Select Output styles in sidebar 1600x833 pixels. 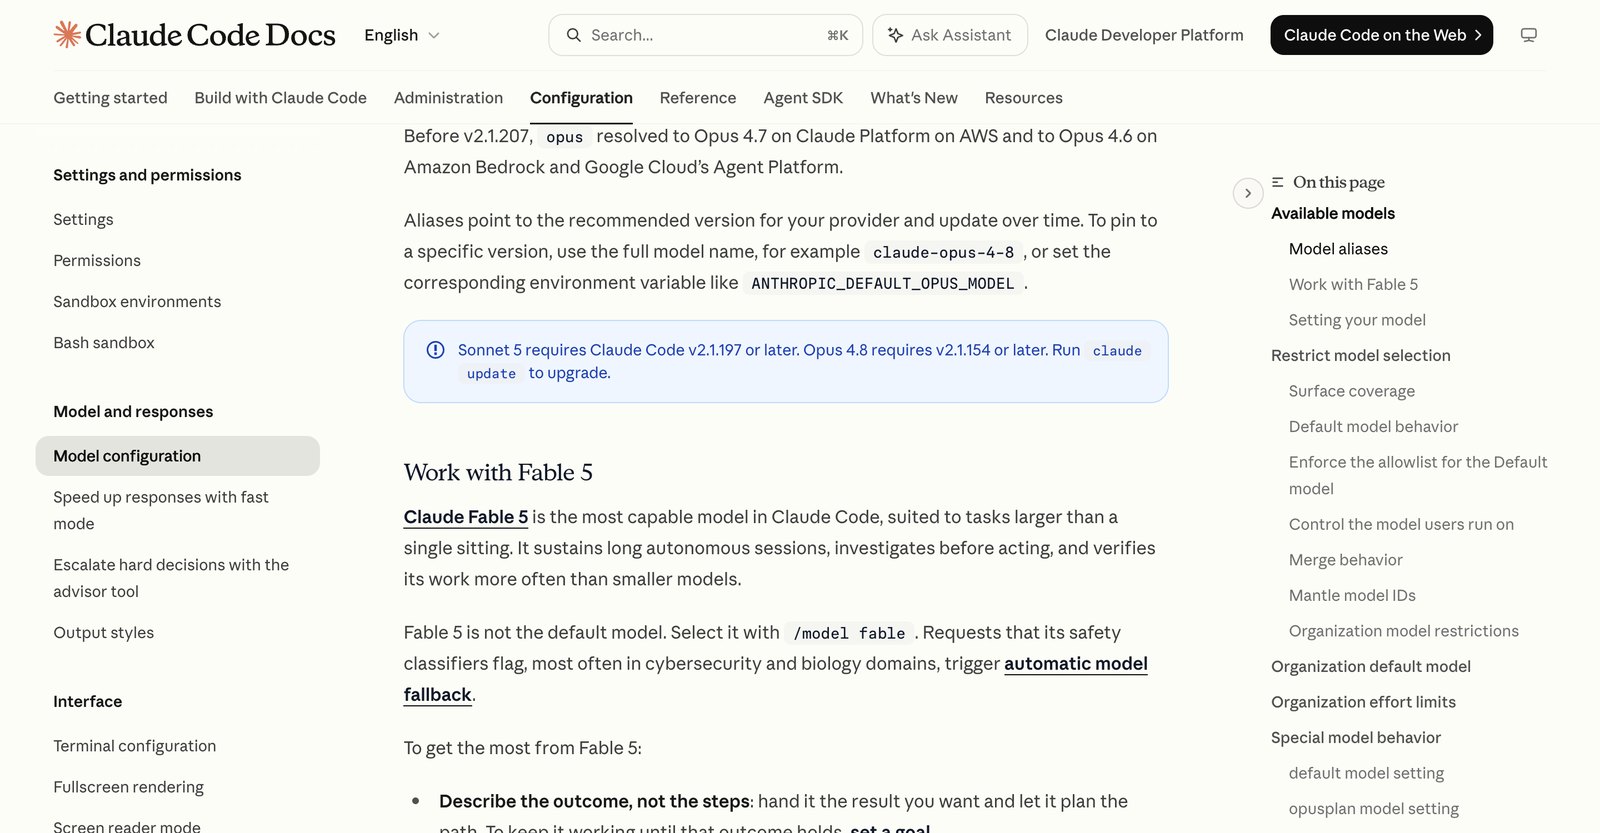click(104, 633)
